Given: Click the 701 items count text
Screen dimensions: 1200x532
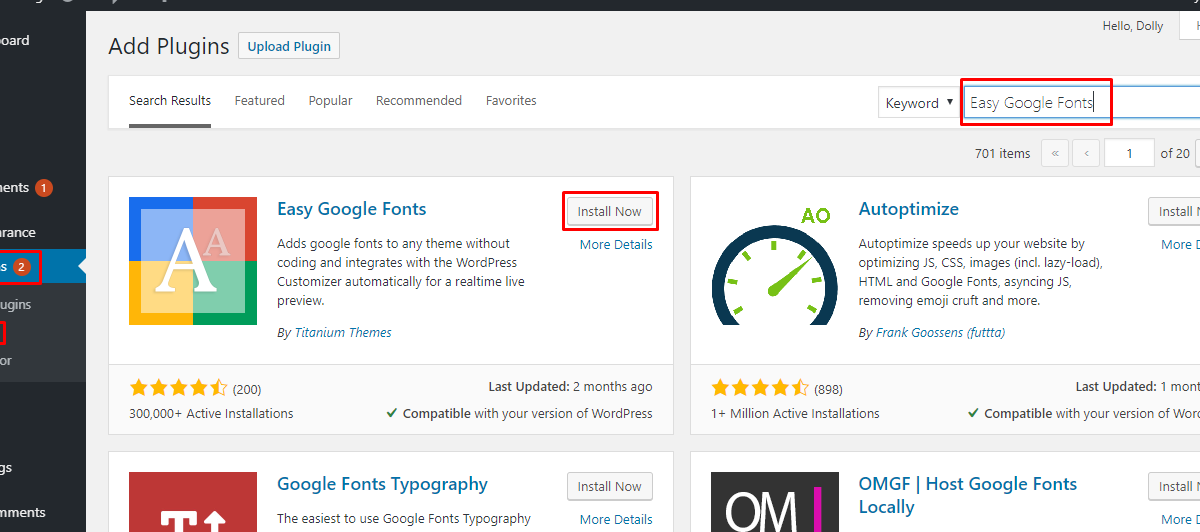Looking at the screenshot, I should 1002,153.
